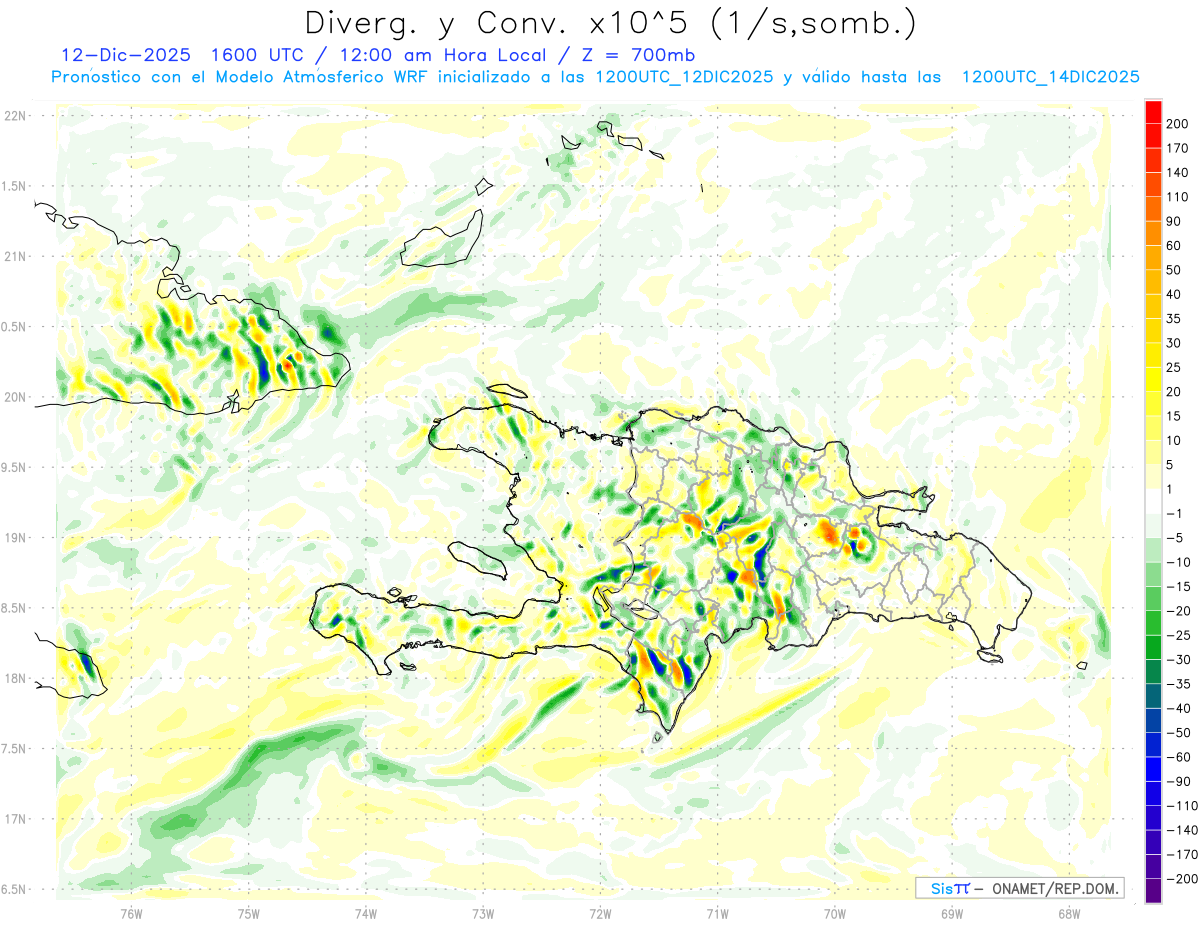Screen dimensions: 1200x927
Task: Click the "-90" color bar label
Action: [1181, 781]
